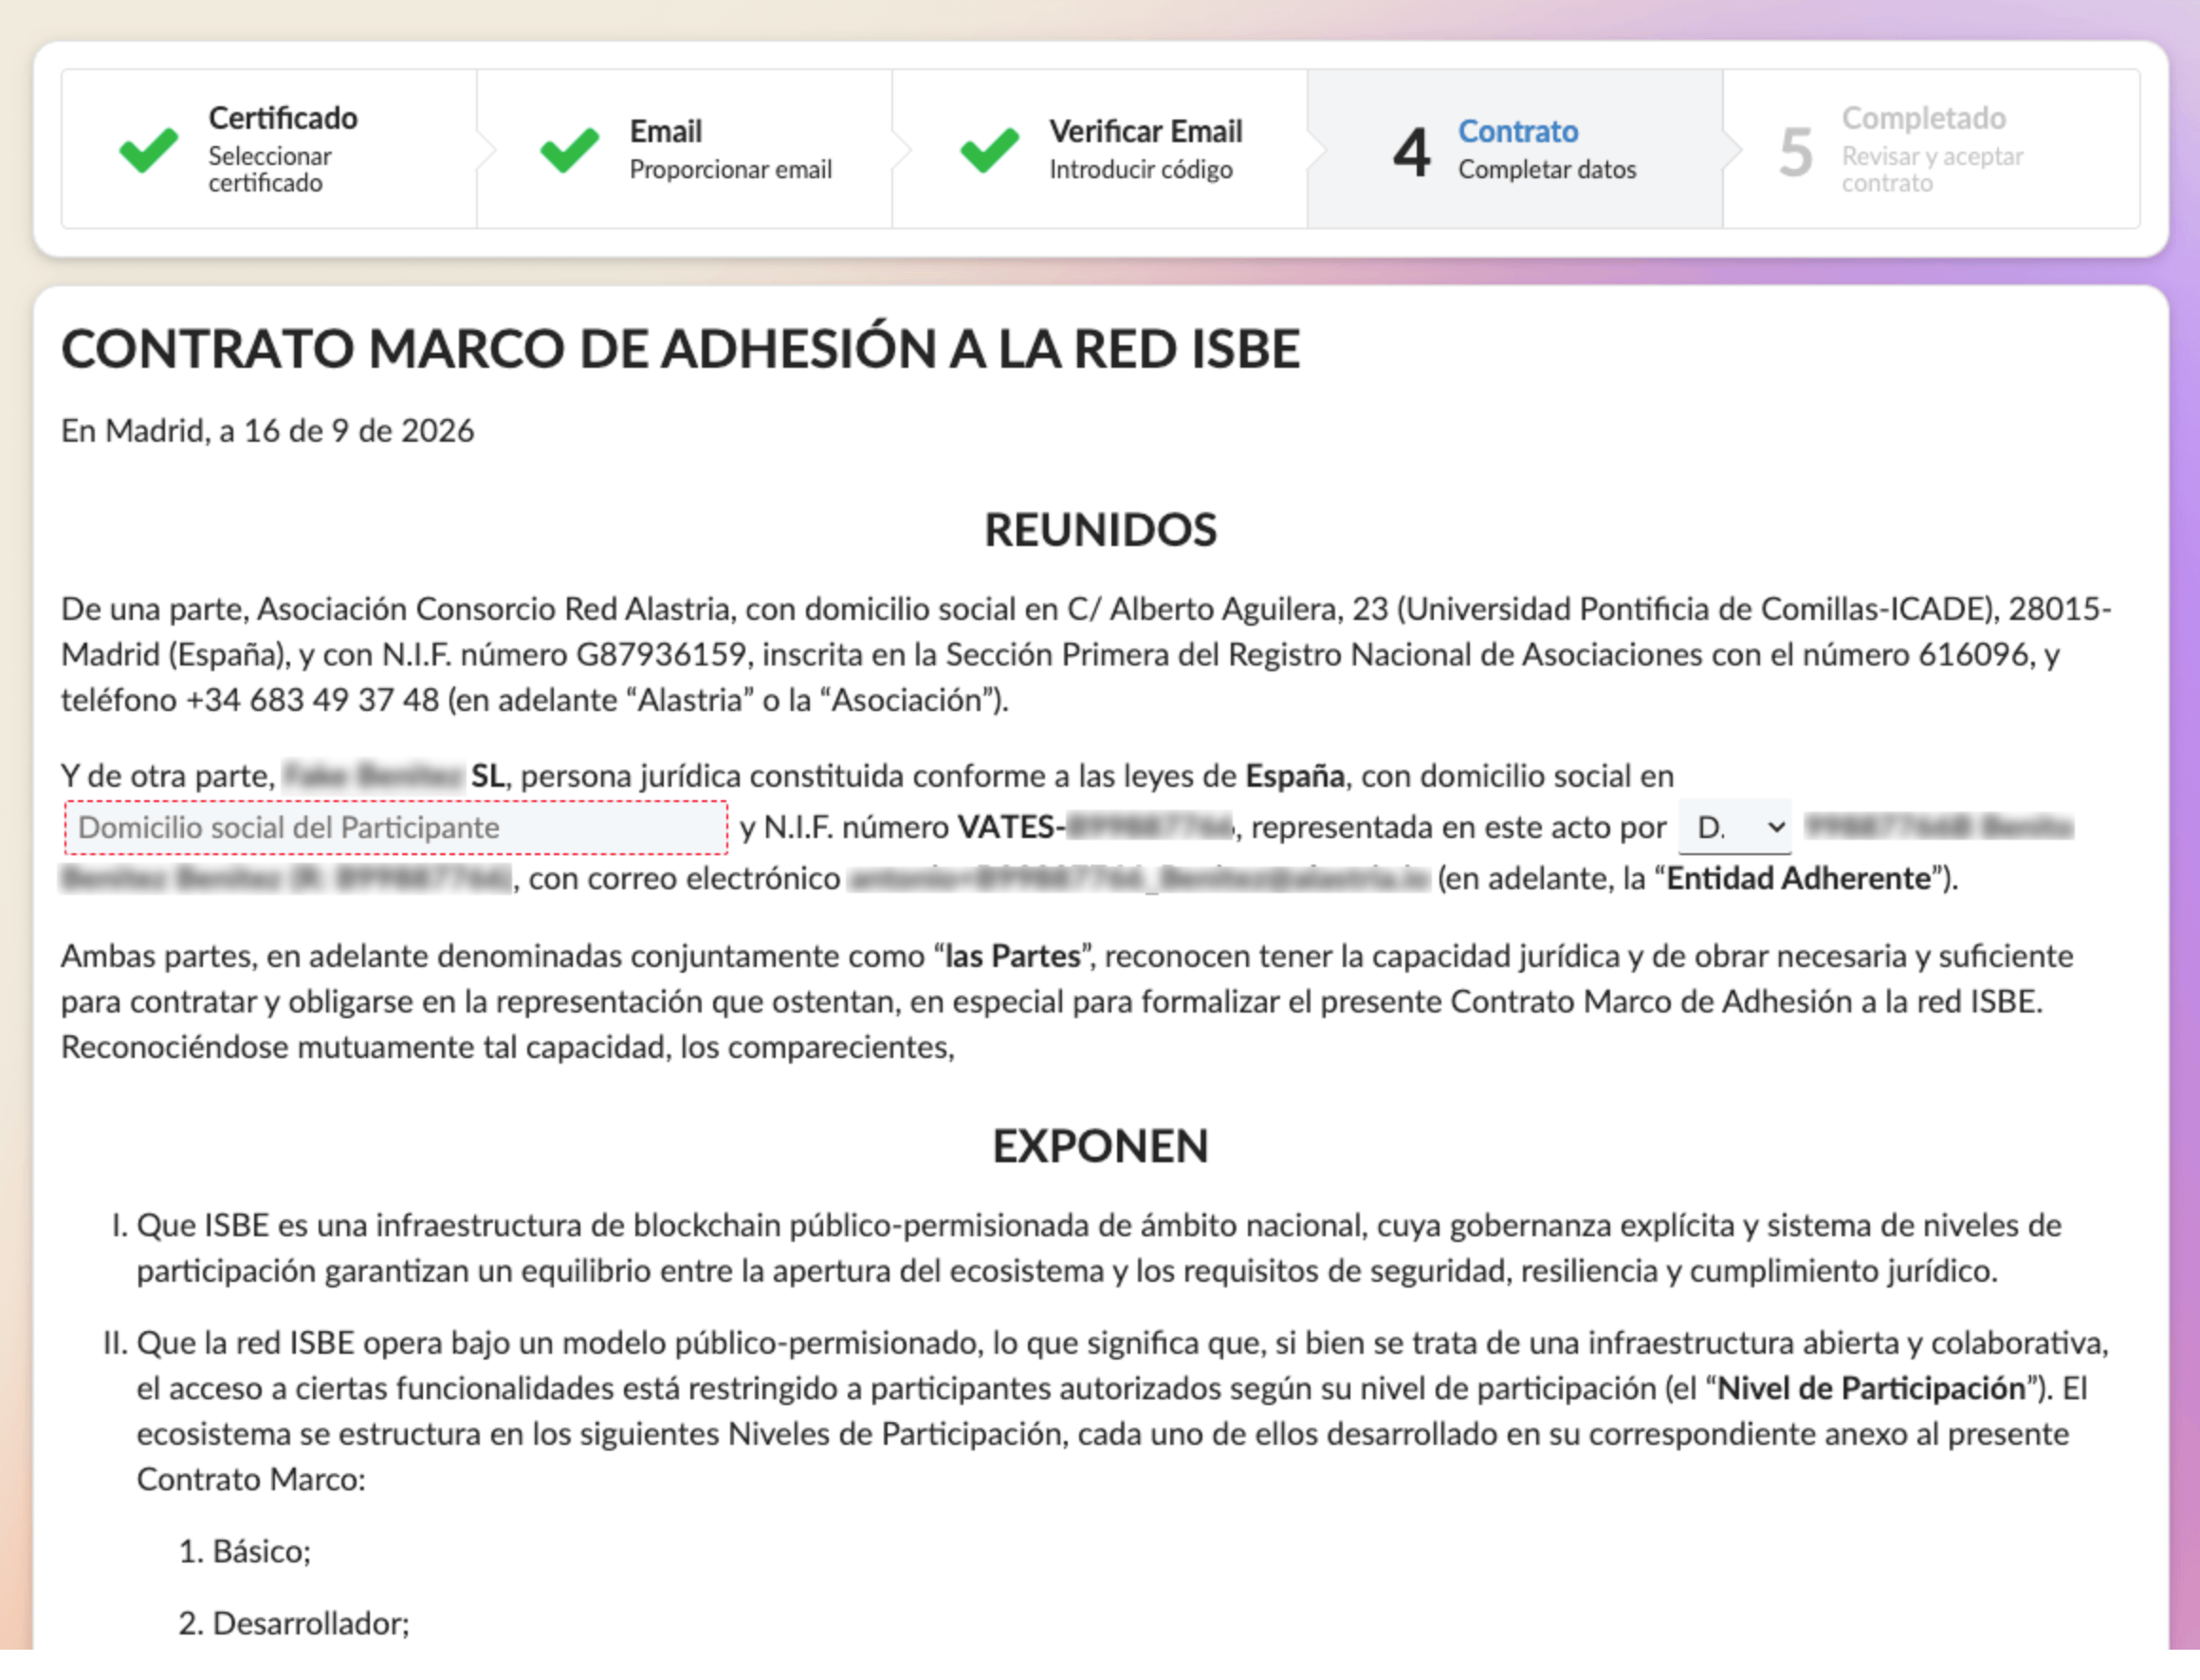Select the Contrato step
Screen dimensions: 2200x1680
tap(1515, 149)
